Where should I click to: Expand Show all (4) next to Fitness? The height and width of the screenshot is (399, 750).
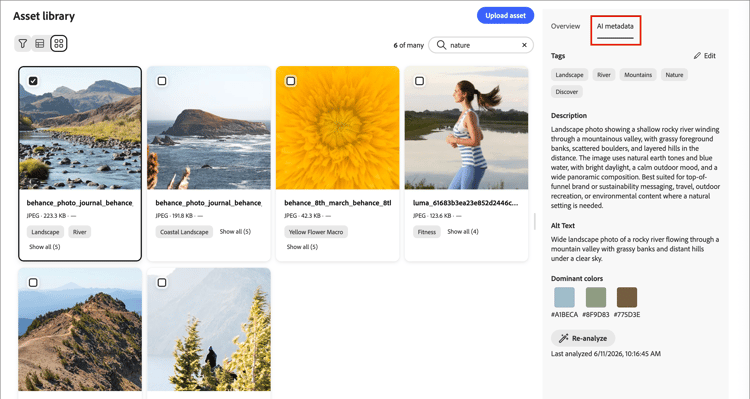[463, 232]
